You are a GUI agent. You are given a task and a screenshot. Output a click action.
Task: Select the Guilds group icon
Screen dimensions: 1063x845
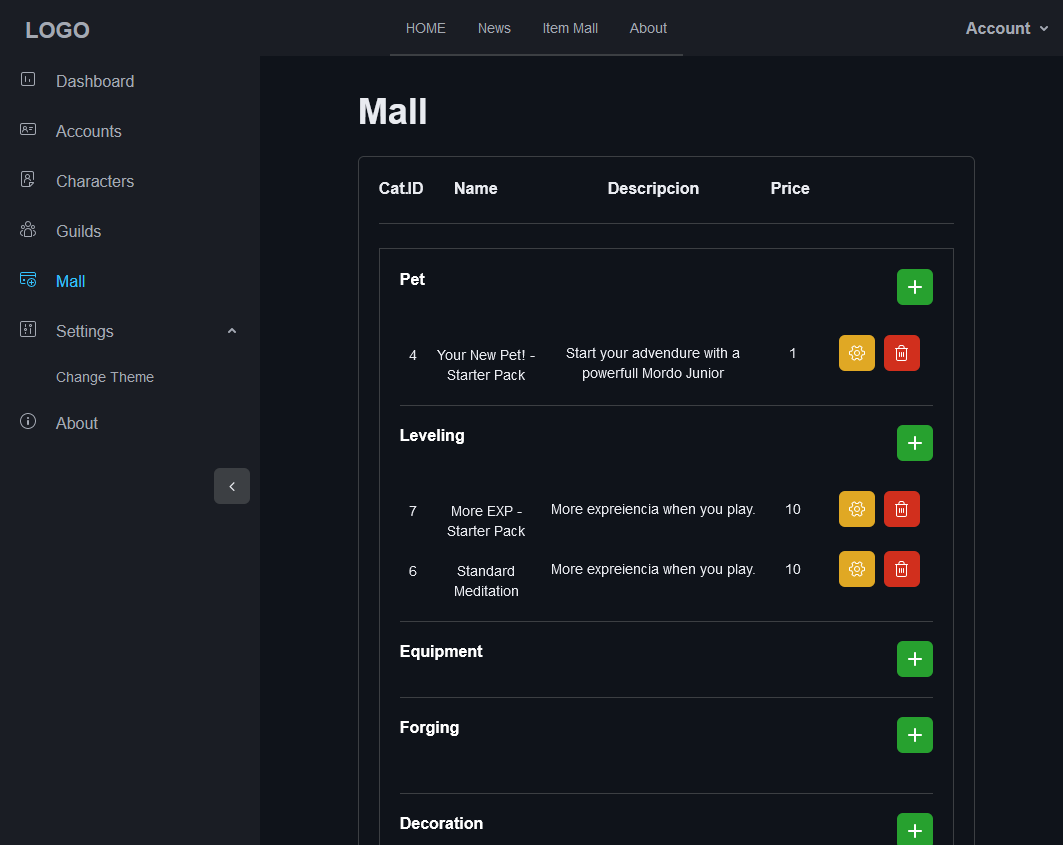28,230
